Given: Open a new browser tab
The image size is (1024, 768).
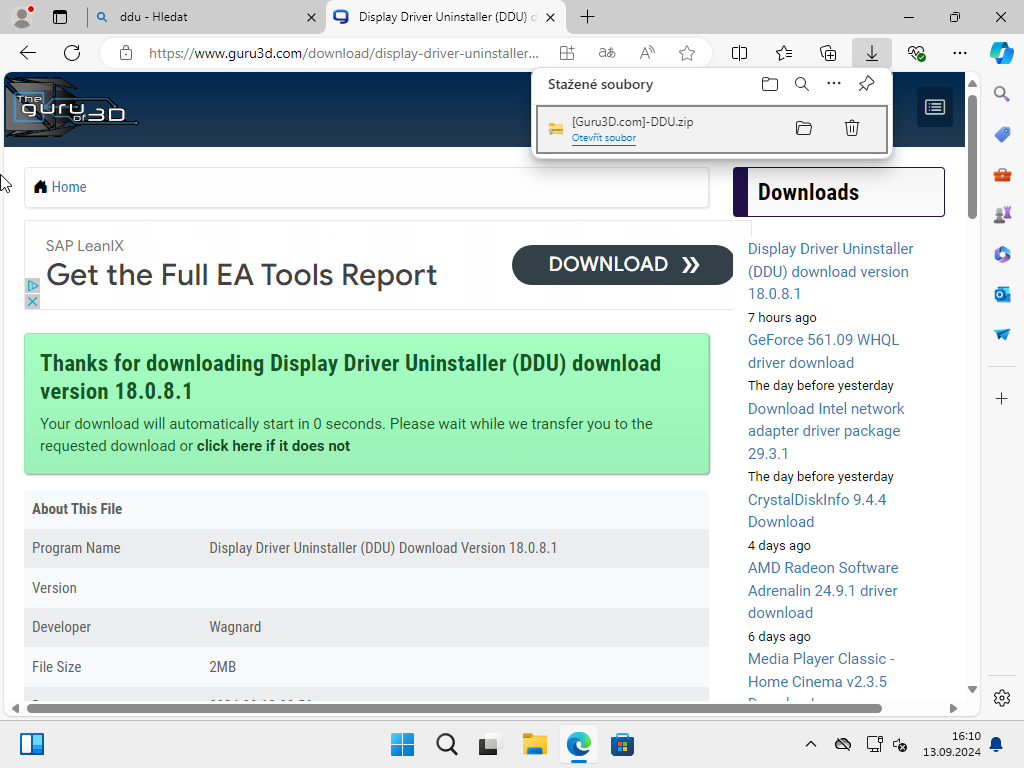Looking at the screenshot, I should coord(588,17).
